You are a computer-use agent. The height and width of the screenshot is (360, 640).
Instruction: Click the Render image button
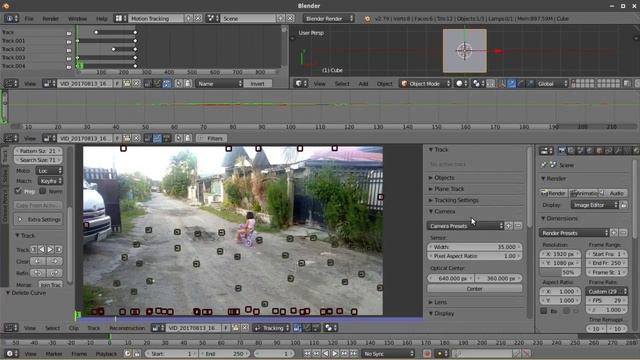(554, 193)
